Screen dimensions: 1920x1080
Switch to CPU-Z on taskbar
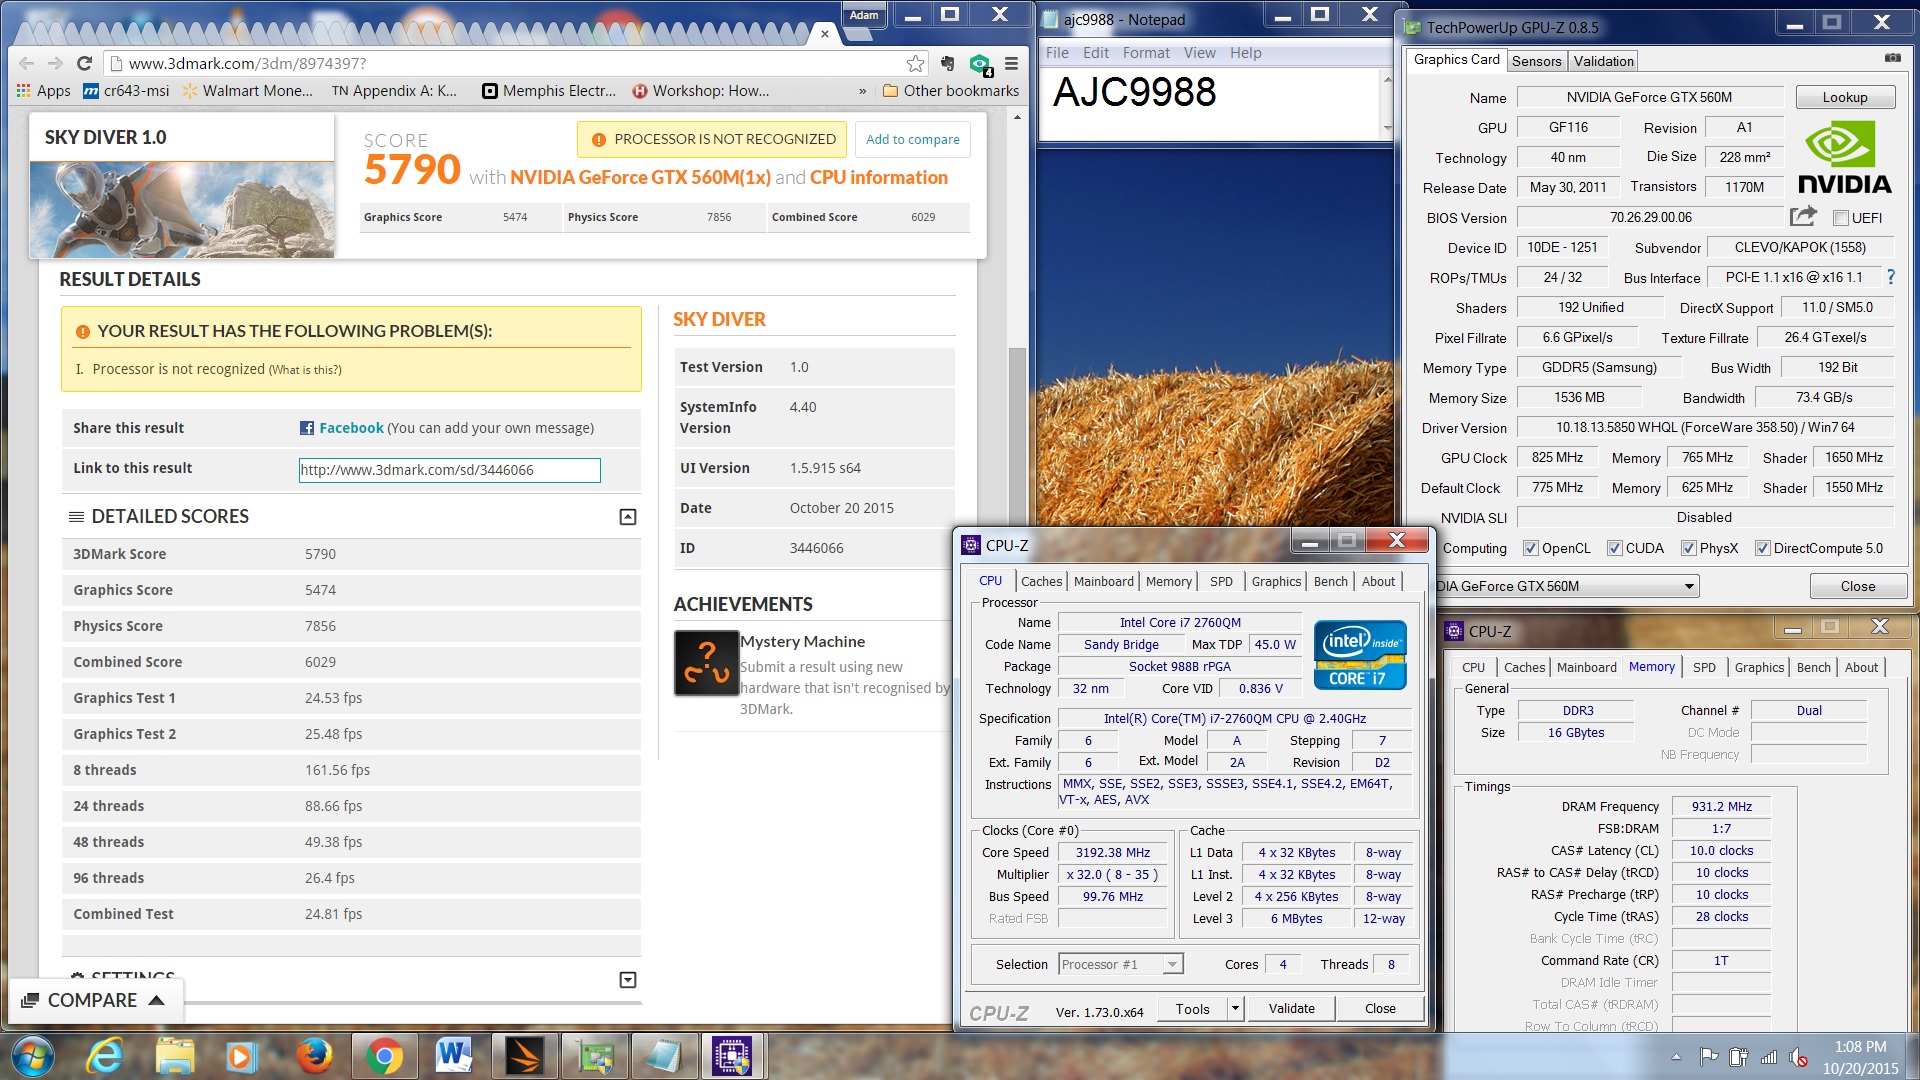[x=734, y=1056]
